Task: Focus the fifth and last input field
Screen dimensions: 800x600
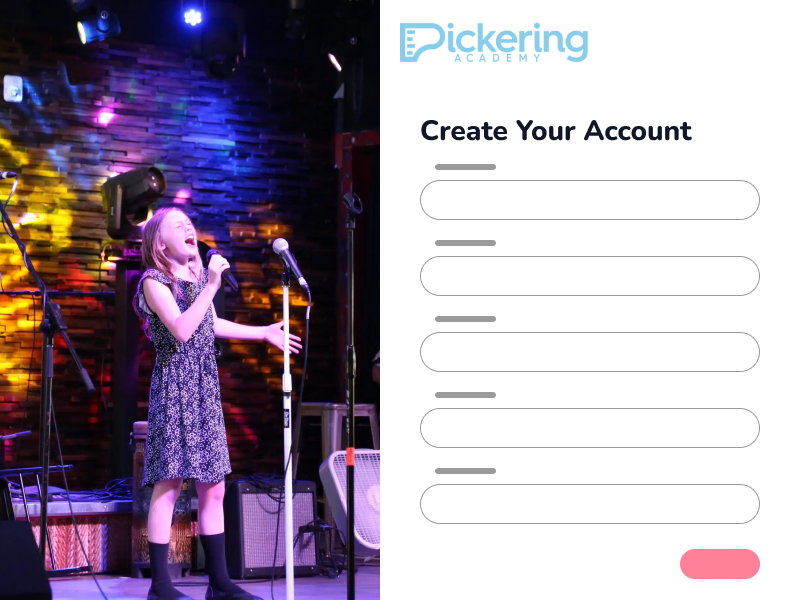Action: pos(590,504)
